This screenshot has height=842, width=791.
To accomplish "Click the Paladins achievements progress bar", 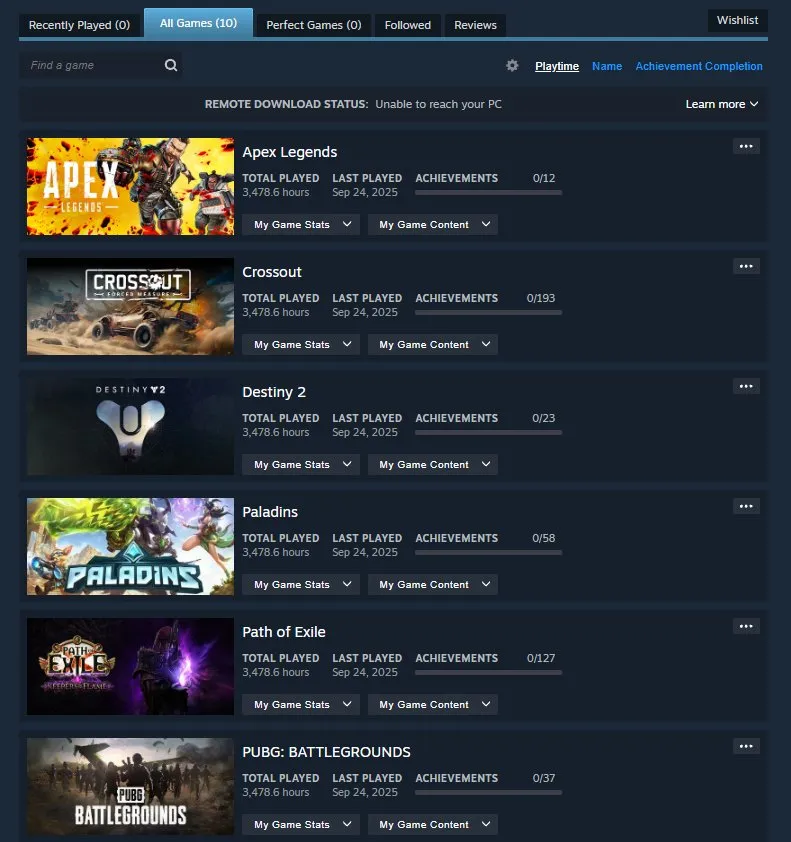I will (x=489, y=553).
